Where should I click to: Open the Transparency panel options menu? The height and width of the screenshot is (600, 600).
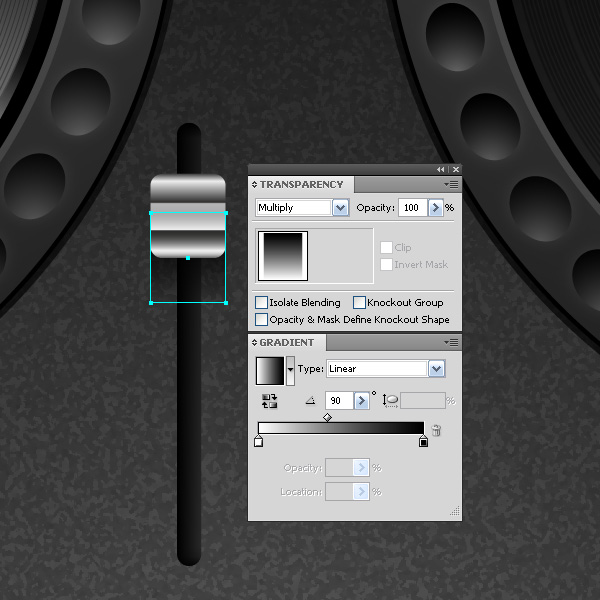point(451,185)
